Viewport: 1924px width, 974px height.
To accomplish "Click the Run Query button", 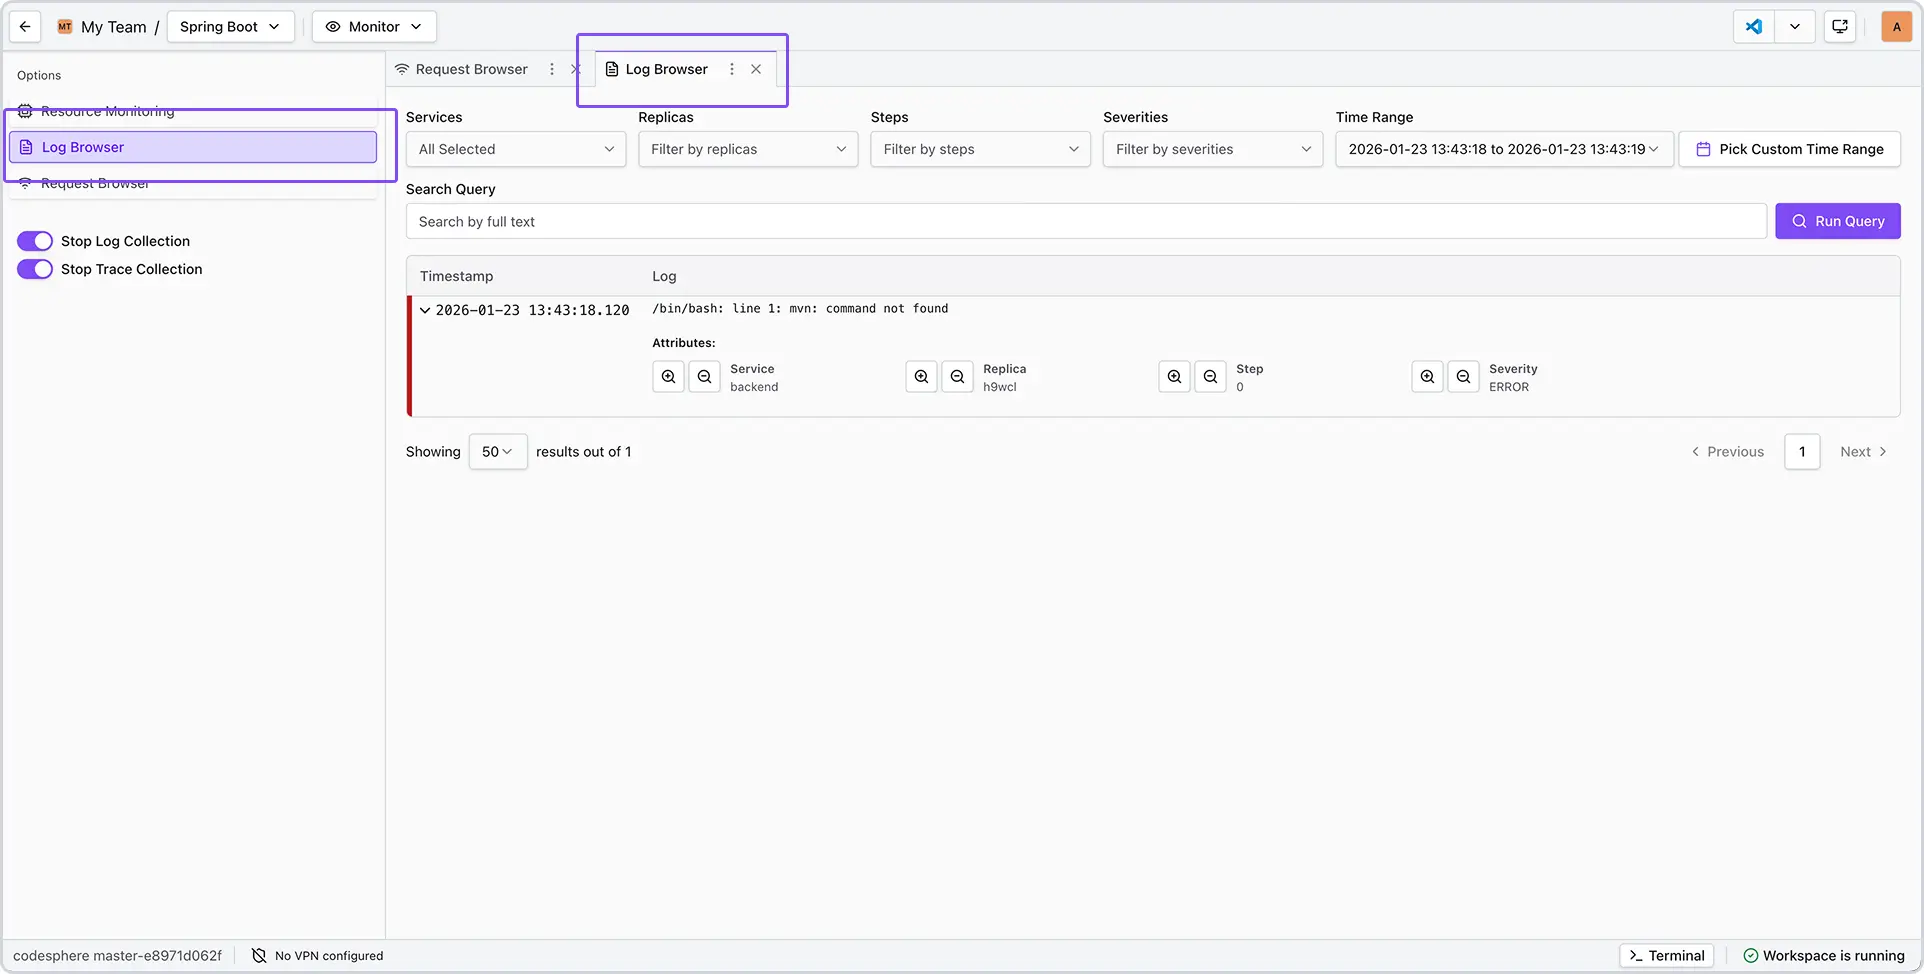I will tap(1837, 221).
